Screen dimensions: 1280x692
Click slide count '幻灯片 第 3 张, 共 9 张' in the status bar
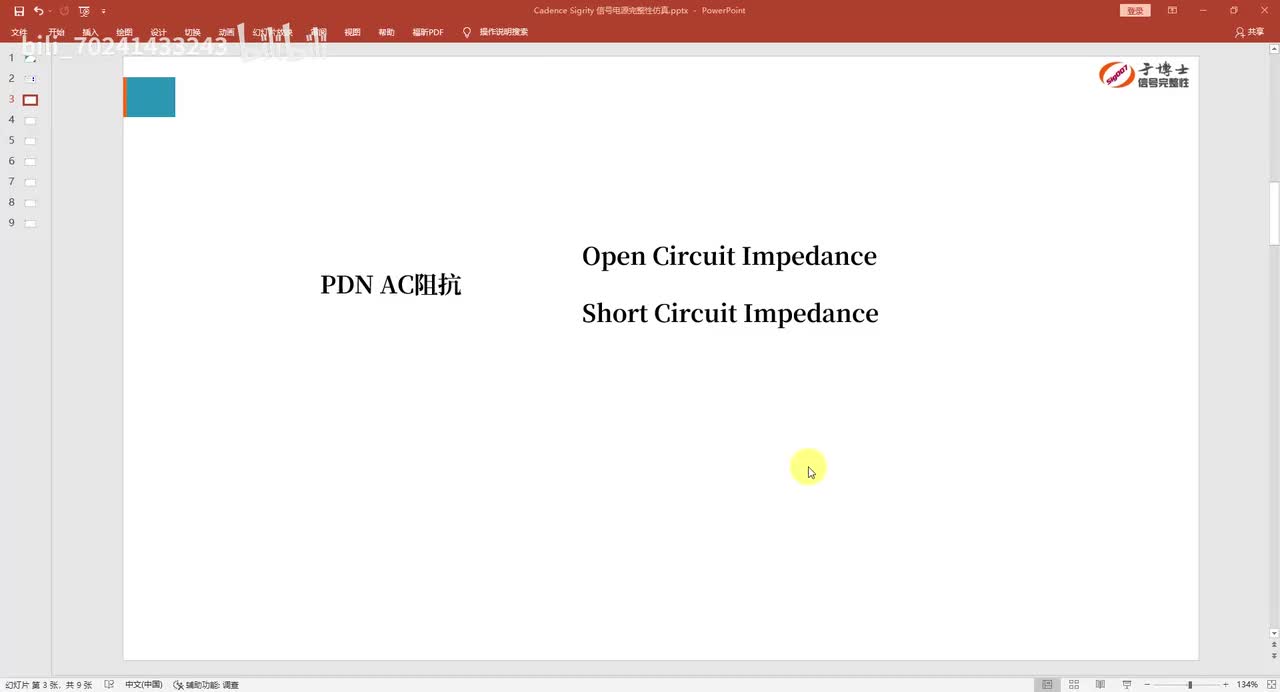[x=48, y=685]
